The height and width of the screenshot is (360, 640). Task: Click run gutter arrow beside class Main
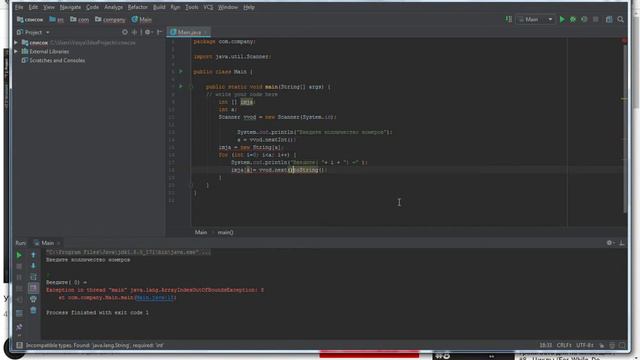[181, 71]
